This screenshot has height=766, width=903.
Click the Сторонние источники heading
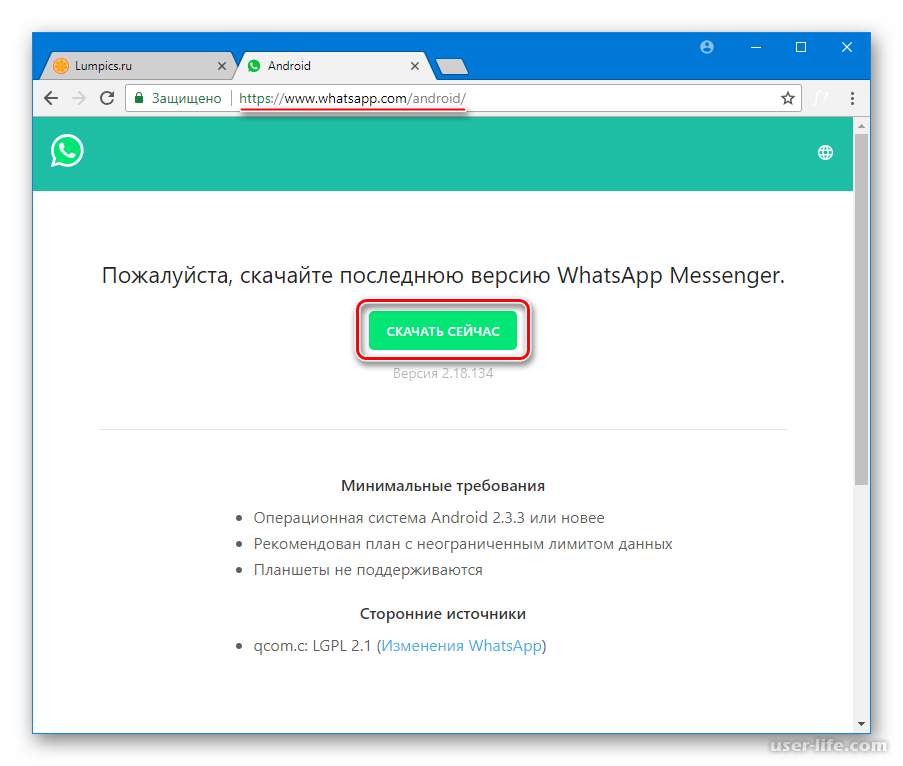(443, 614)
